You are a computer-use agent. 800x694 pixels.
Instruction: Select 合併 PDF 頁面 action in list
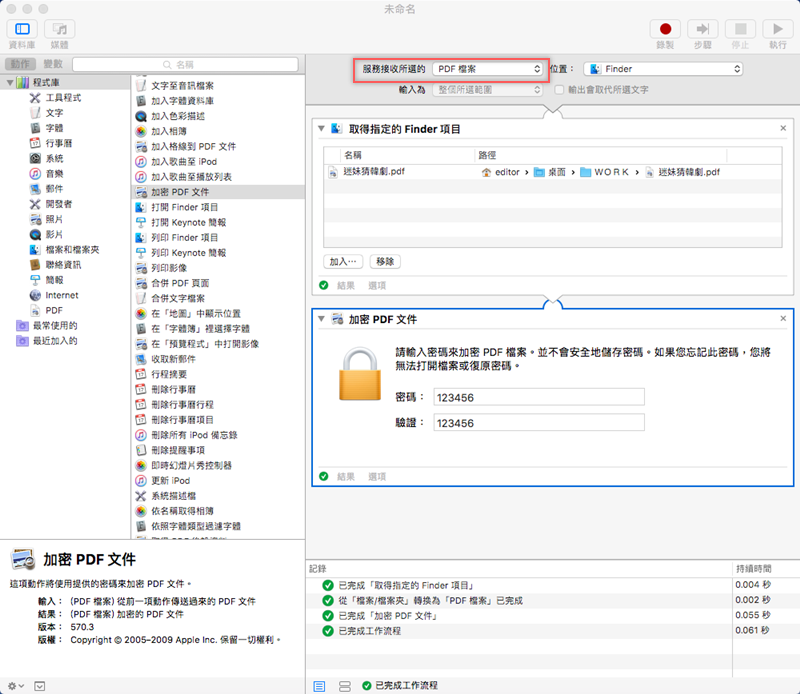click(x=180, y=283)
